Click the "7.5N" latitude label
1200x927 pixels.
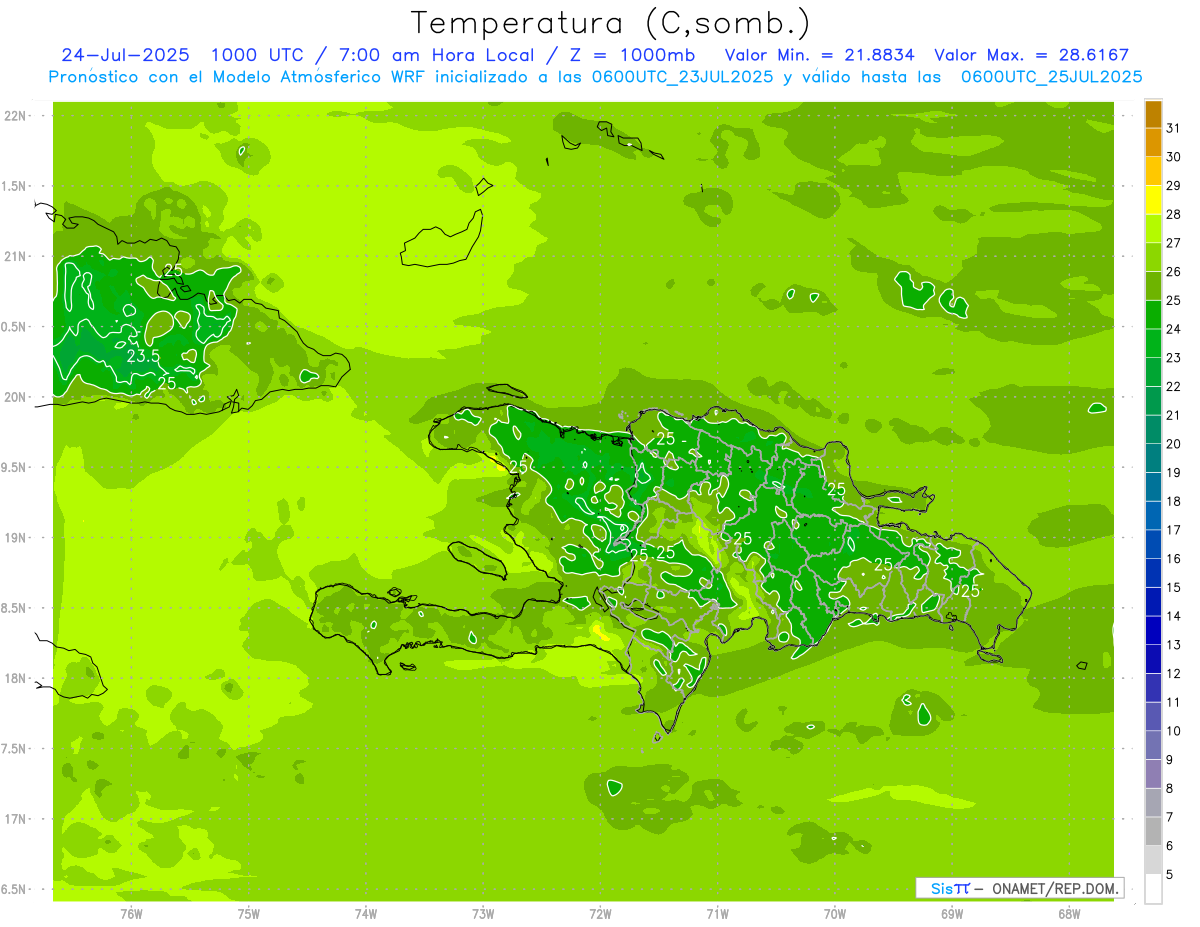click(15, 748)
